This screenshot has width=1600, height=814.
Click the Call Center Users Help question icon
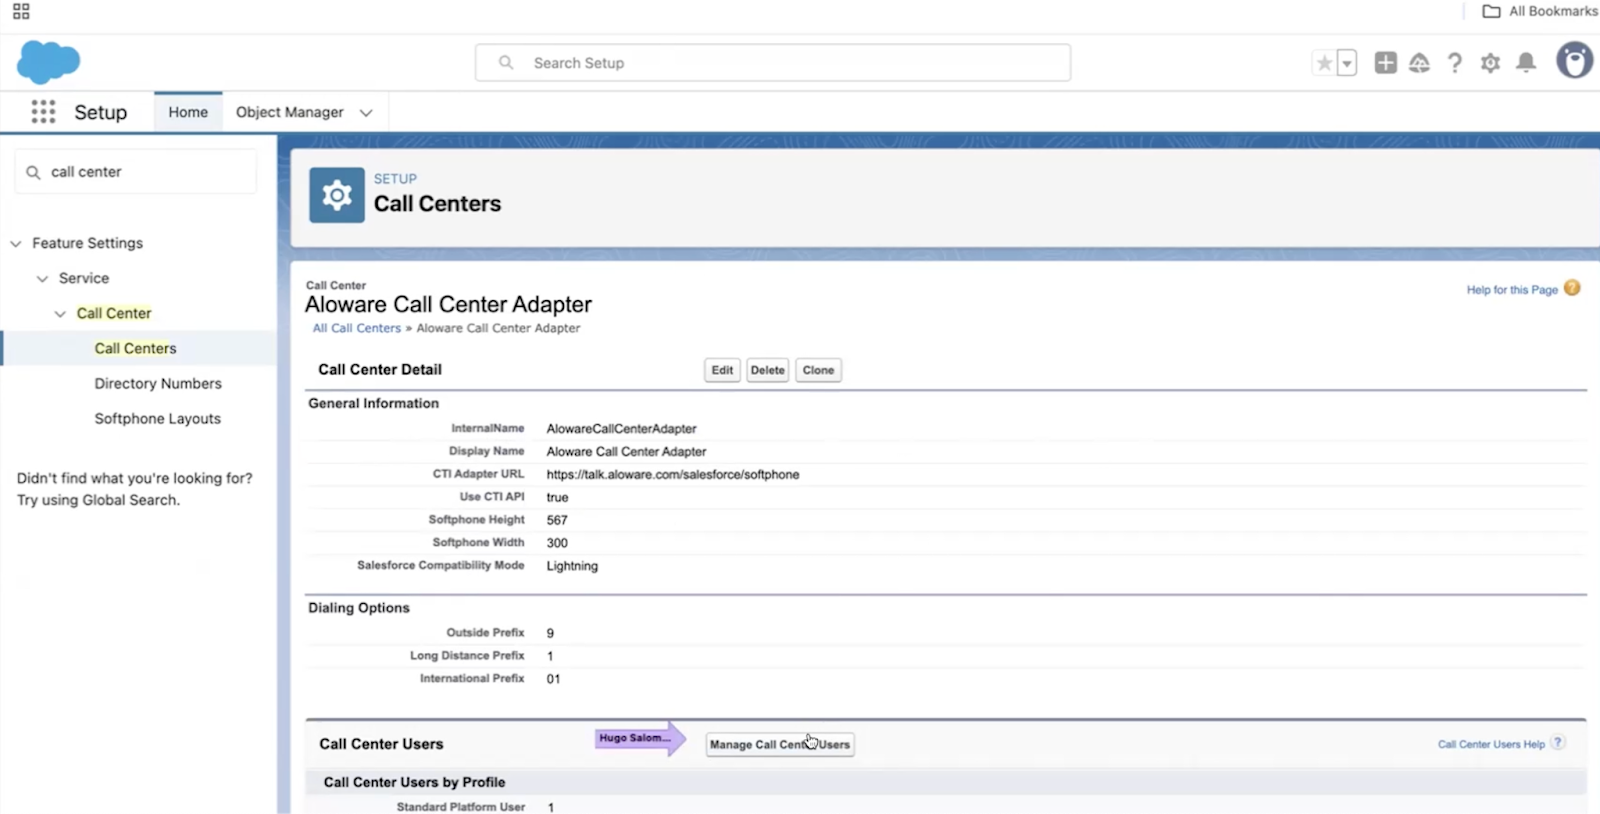(x=1558, y=743)
